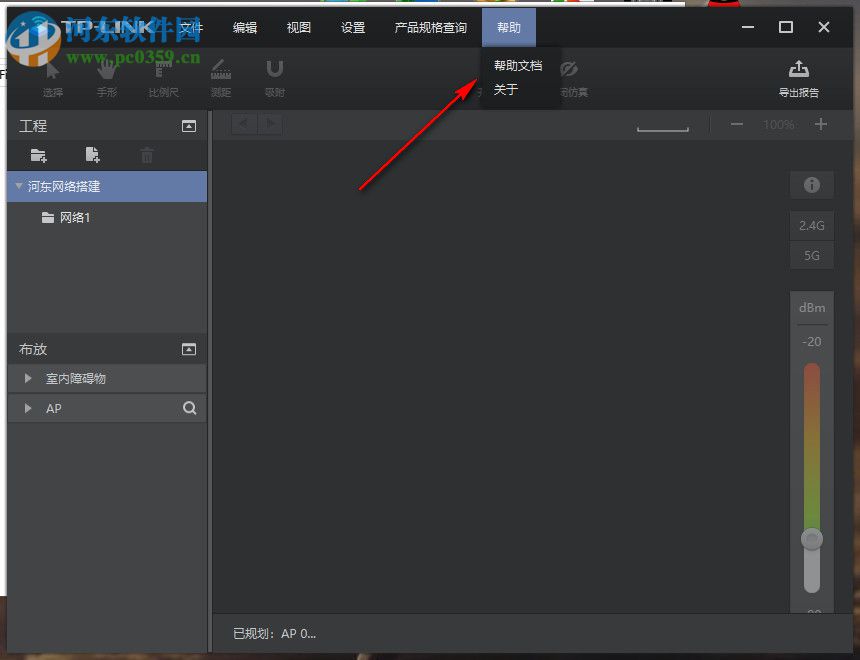Activate the 手形 (Hand) pan tool
860x660 pixels.
tap(106, 70)
